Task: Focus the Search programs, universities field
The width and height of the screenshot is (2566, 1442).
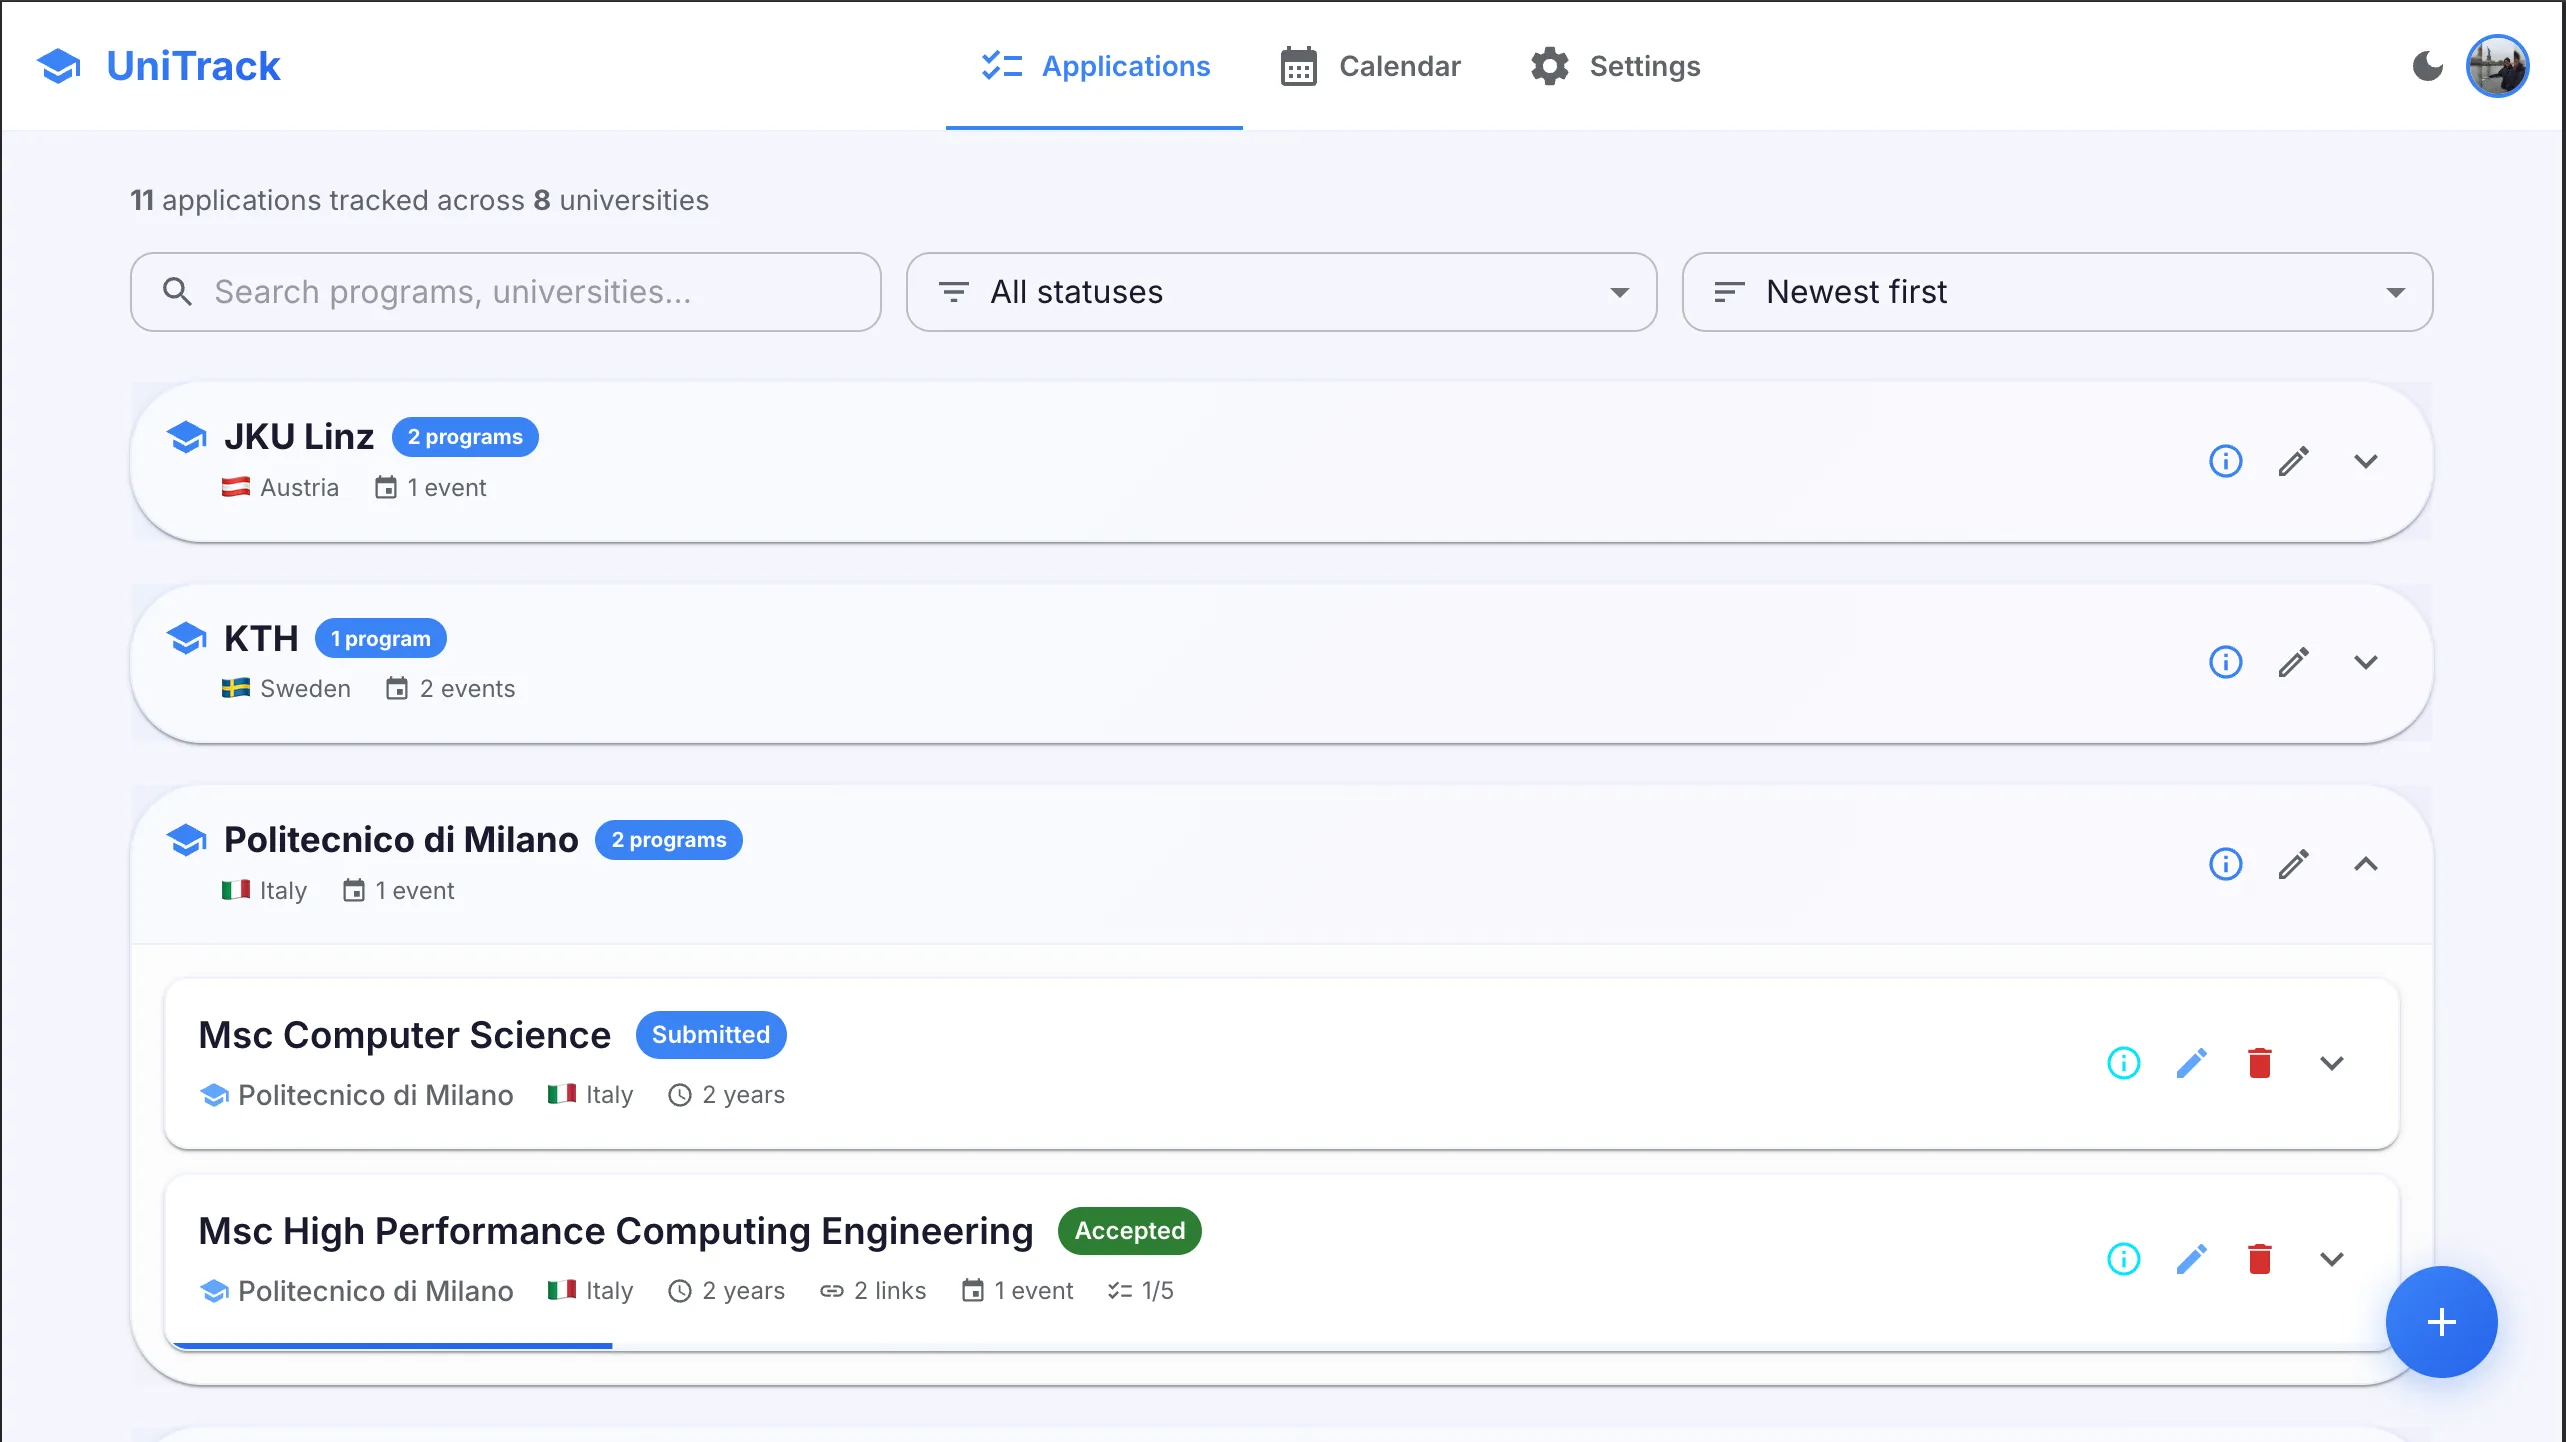Action: 506,292
